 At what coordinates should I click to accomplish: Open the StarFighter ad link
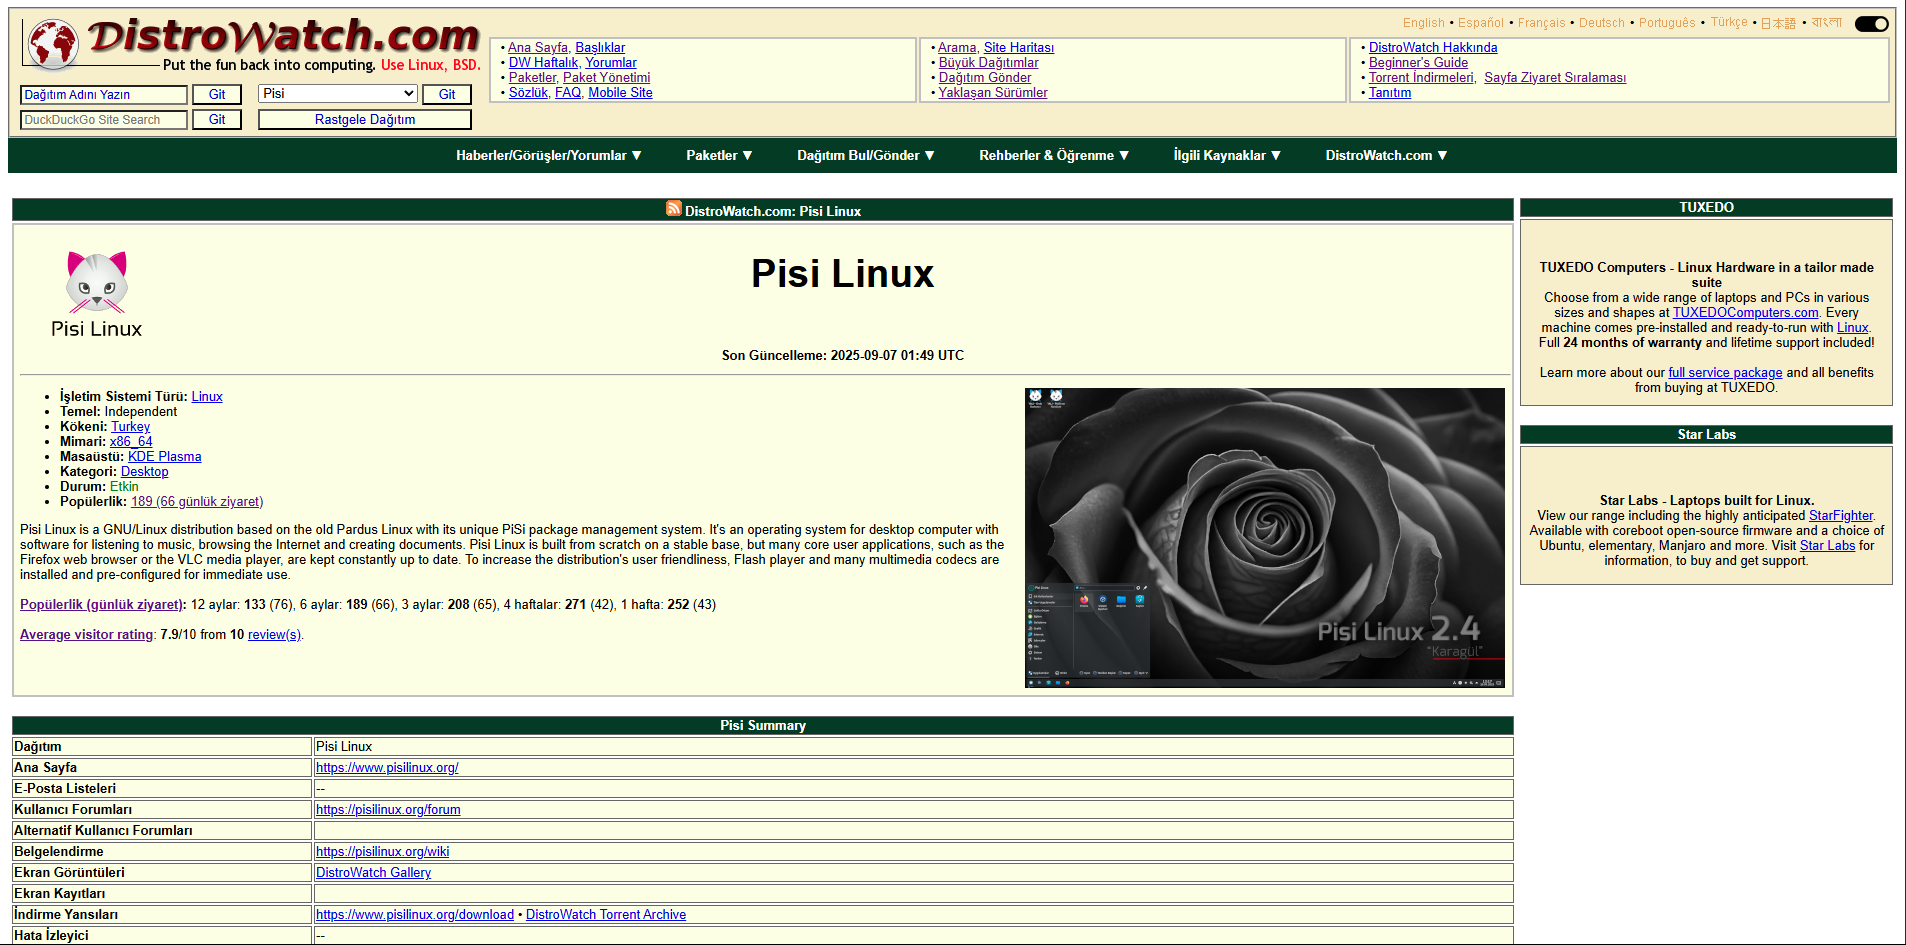[1841, 515]
